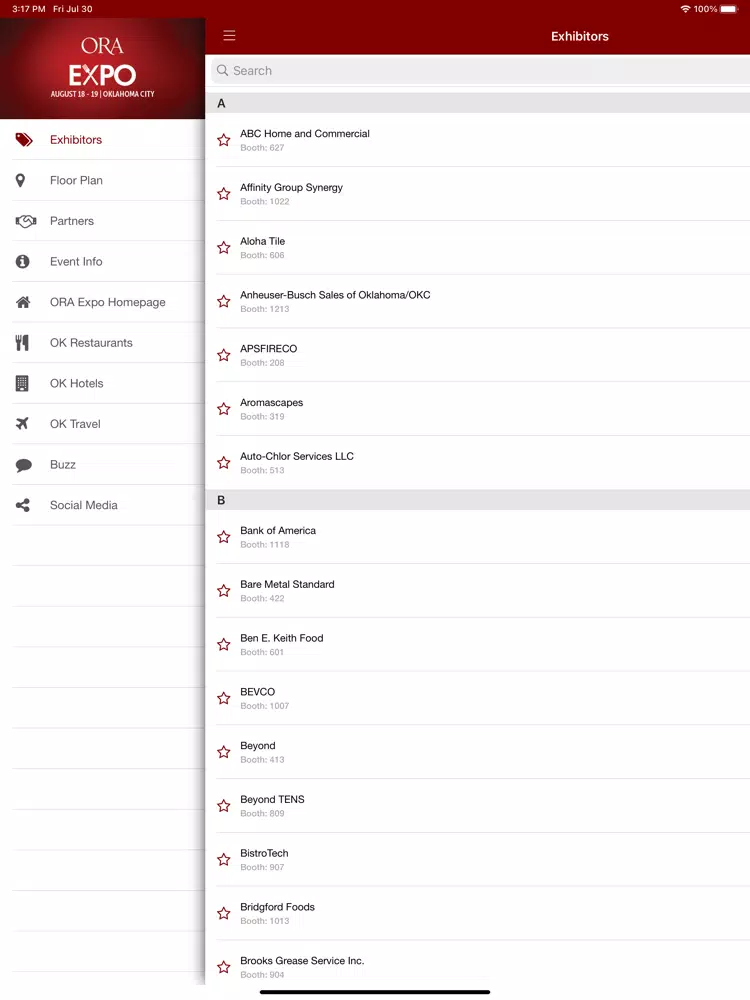The width and height of the screenshot is (750, 1000).
Task: Click the OK Restaurants fork icon
Action: (22, 343)
